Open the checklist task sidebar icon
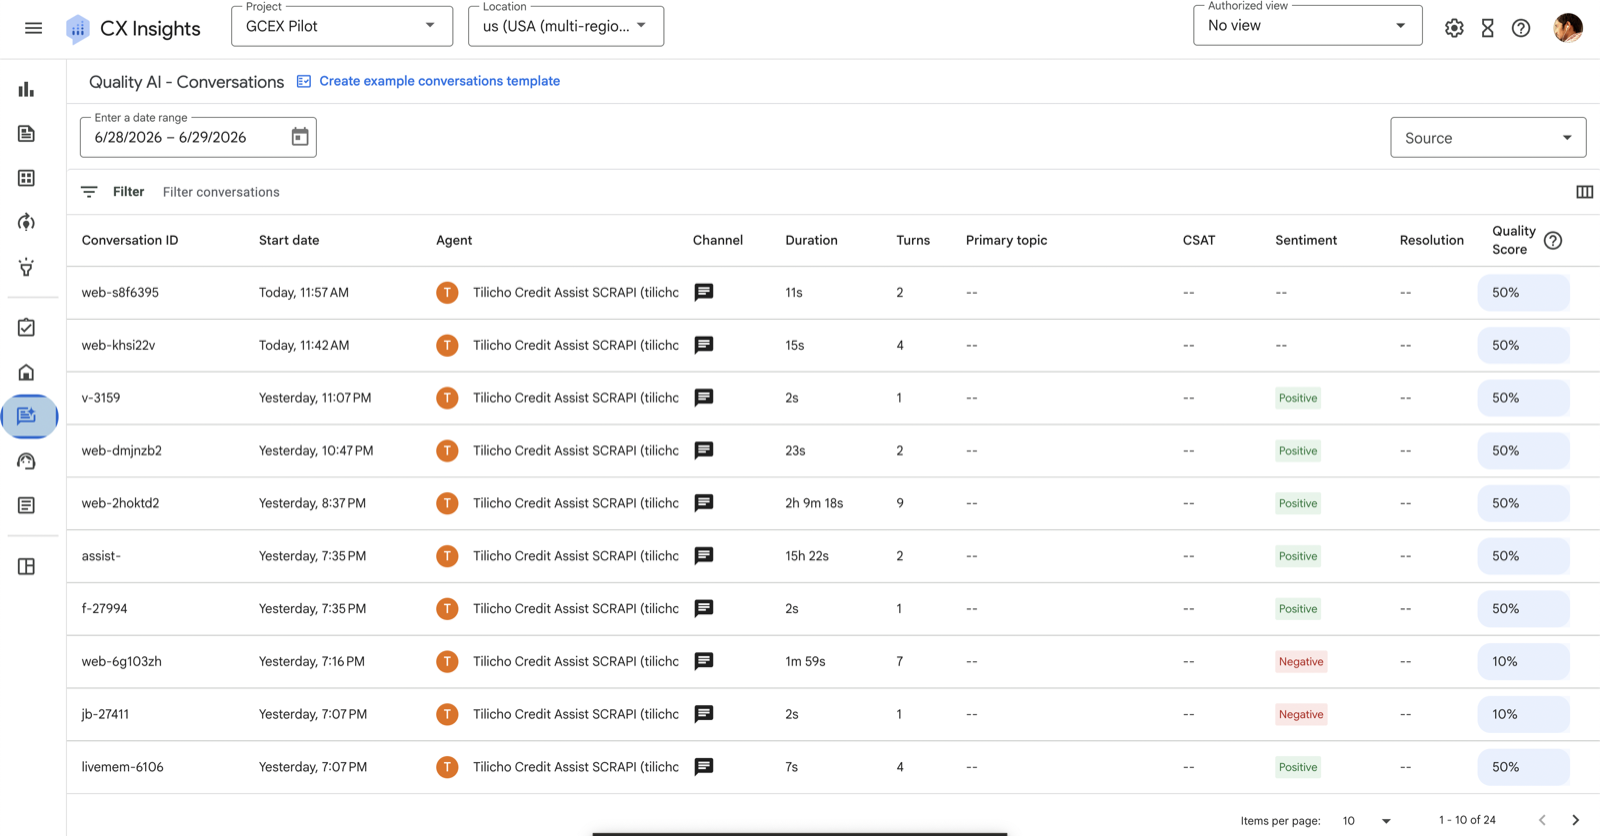 coord(26,328)
